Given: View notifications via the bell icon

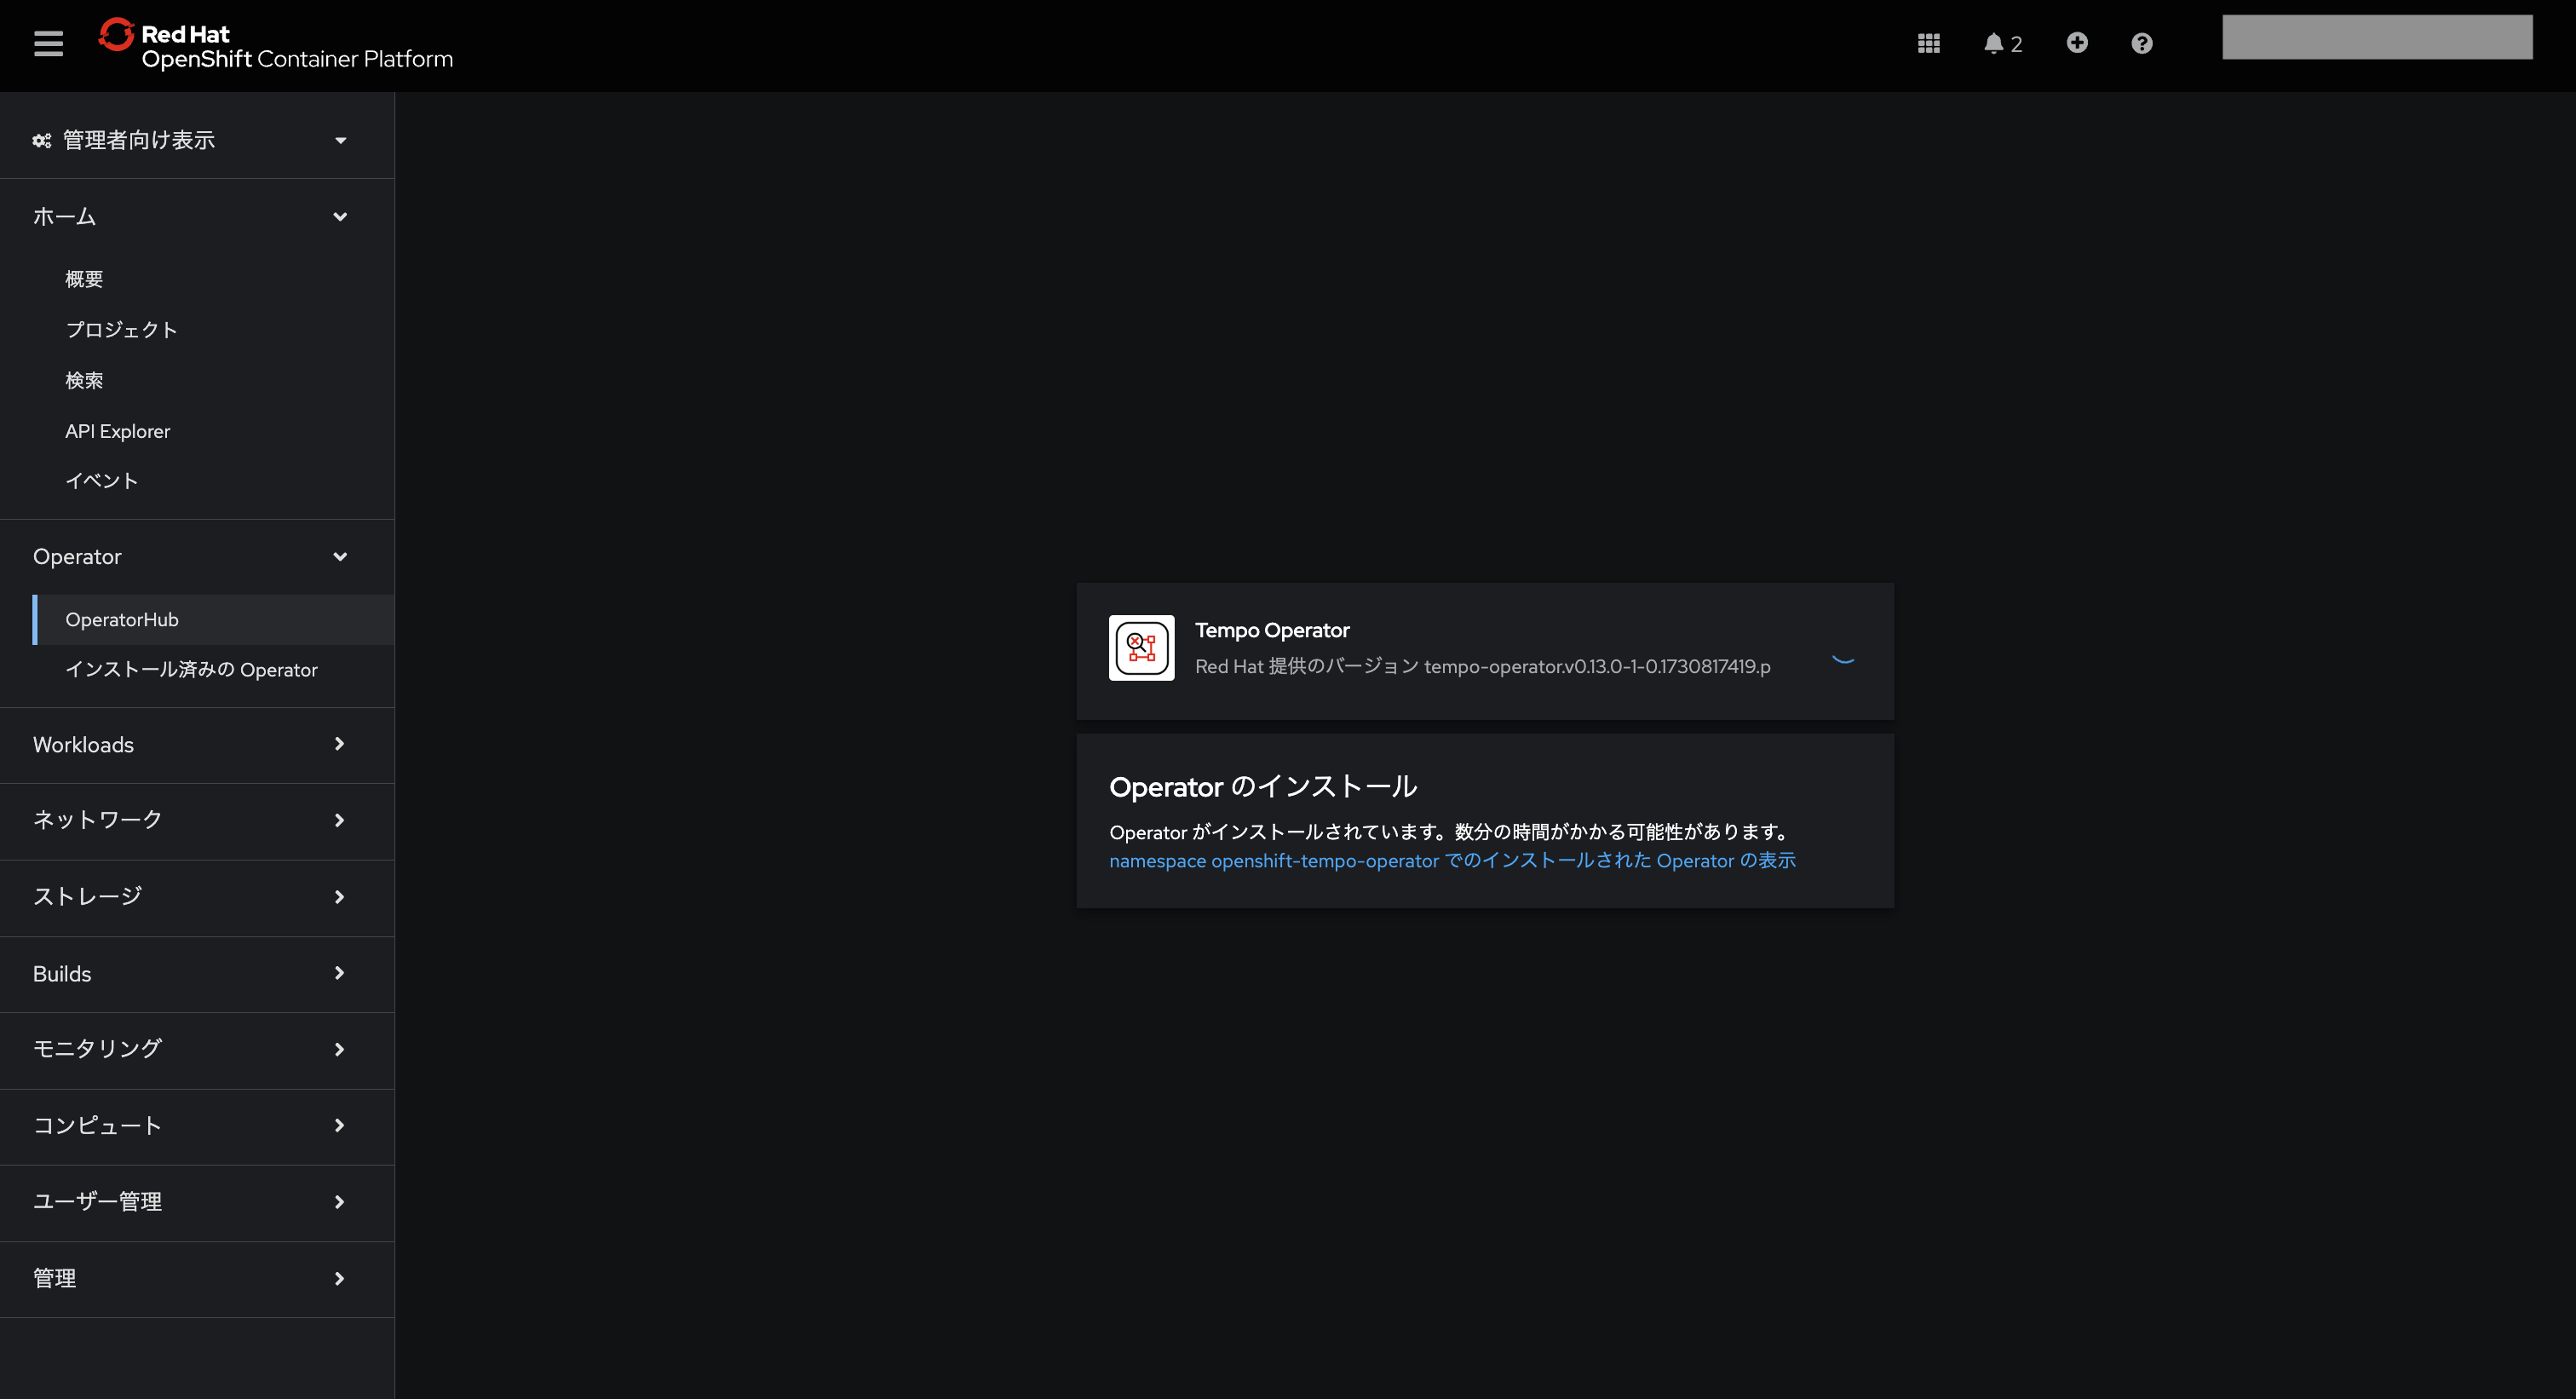Looking at the screenshot, I should [x=1994, y=43].
